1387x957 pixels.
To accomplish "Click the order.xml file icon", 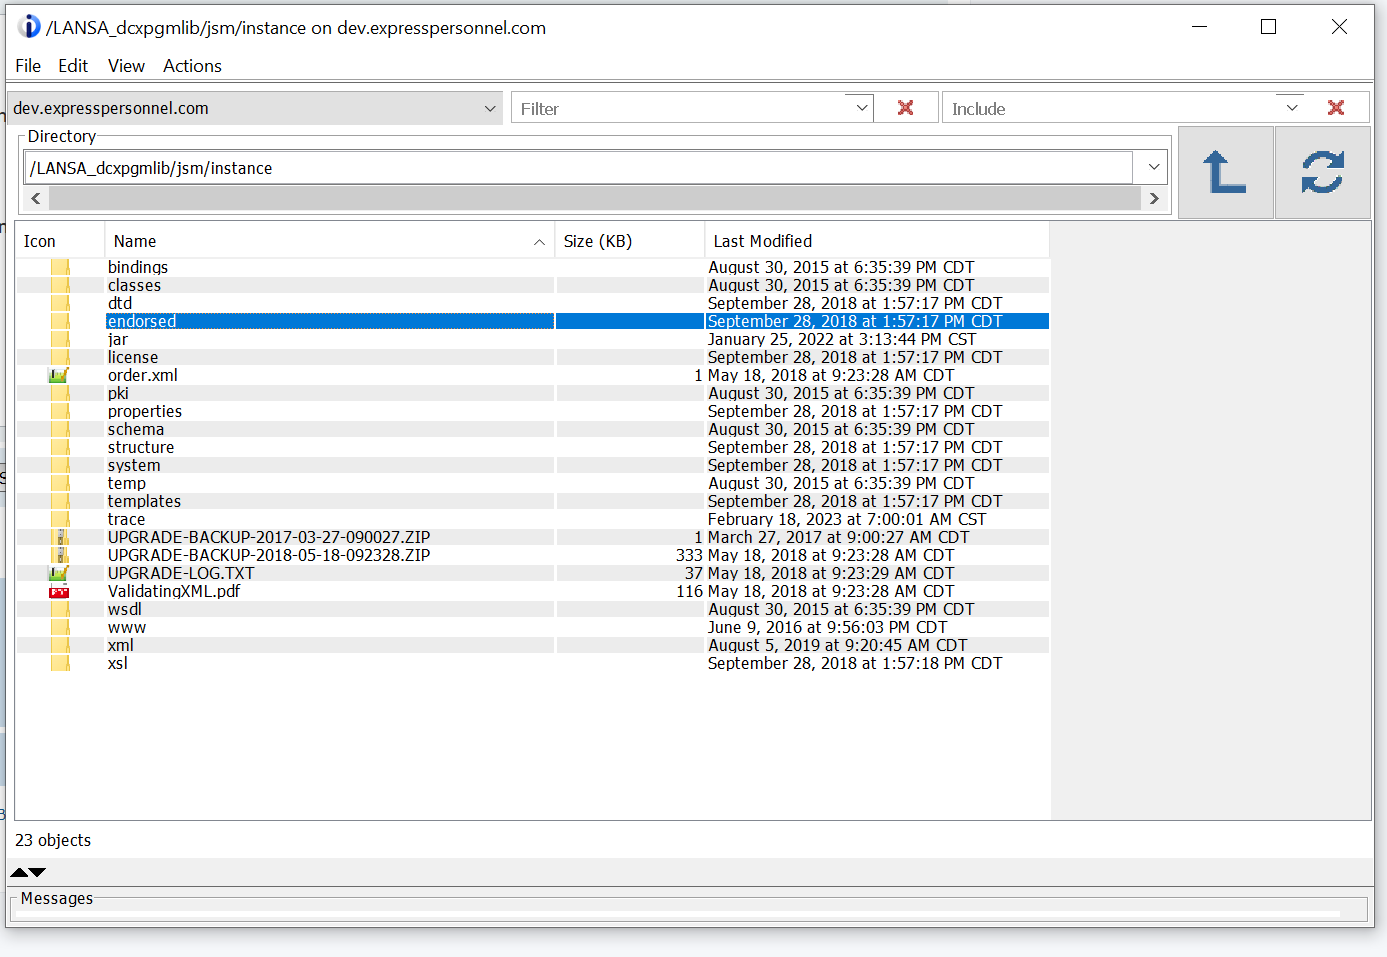I will coord(59,375).
